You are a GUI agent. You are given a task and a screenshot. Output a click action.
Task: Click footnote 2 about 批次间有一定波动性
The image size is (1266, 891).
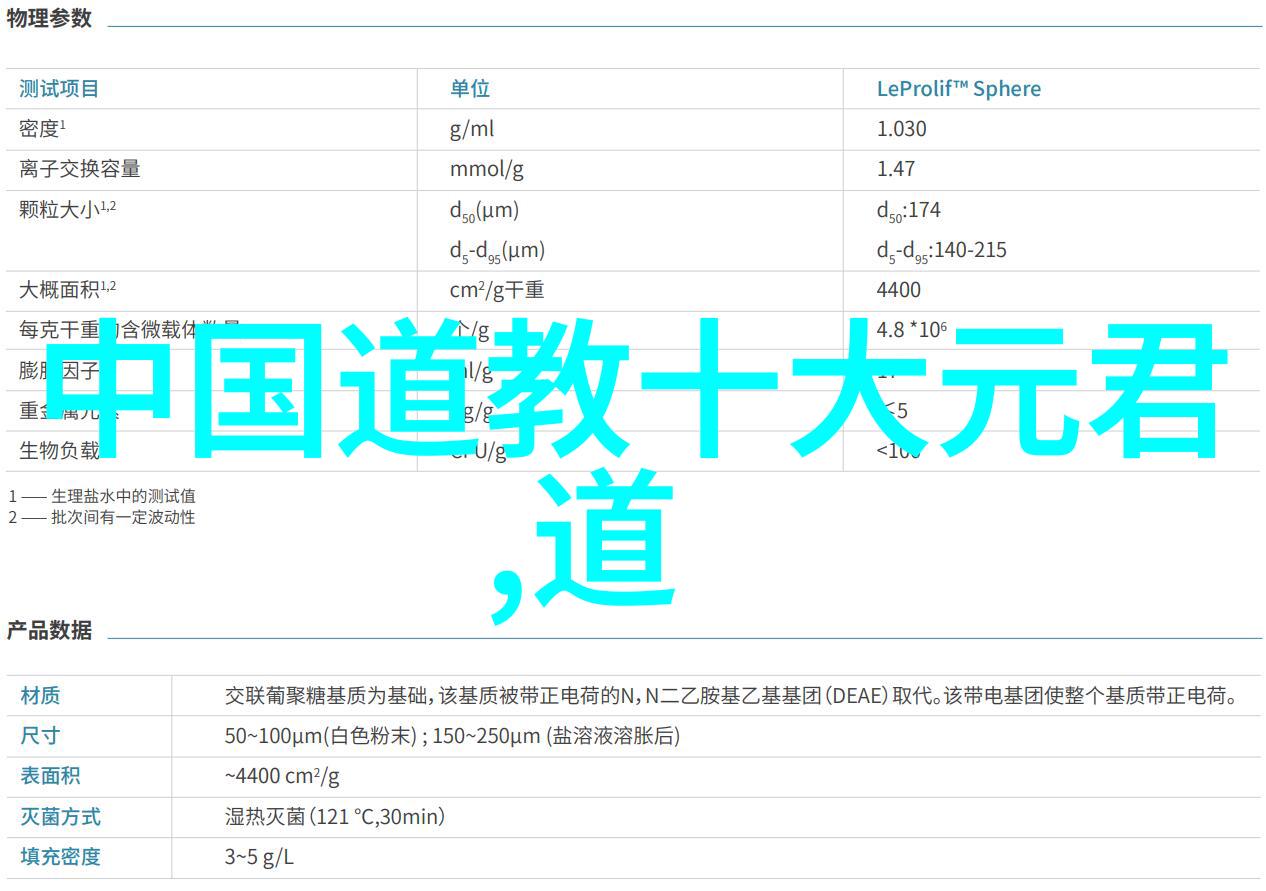[102, 517]
